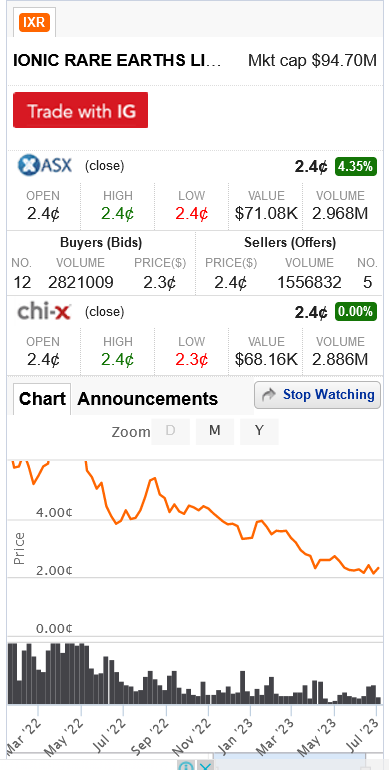Close the ad with the X icon

coord(205,765)
